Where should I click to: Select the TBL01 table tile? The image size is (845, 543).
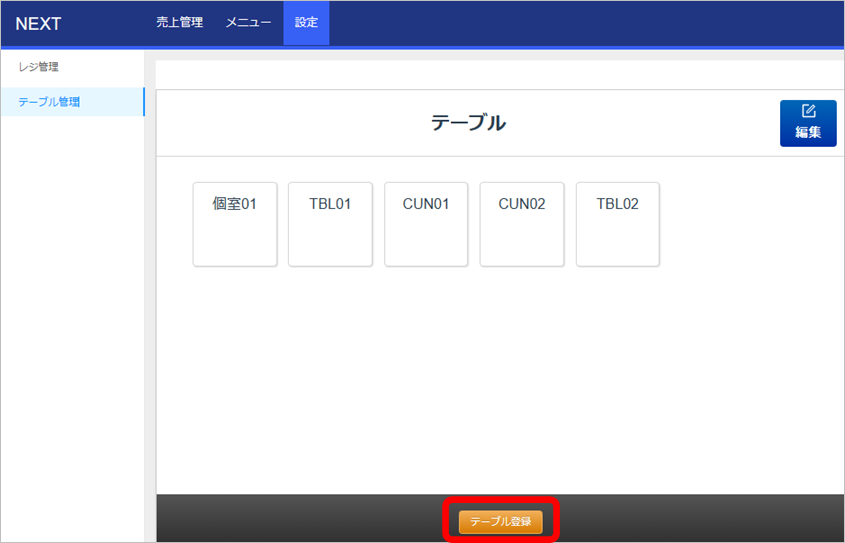point(330,224)
